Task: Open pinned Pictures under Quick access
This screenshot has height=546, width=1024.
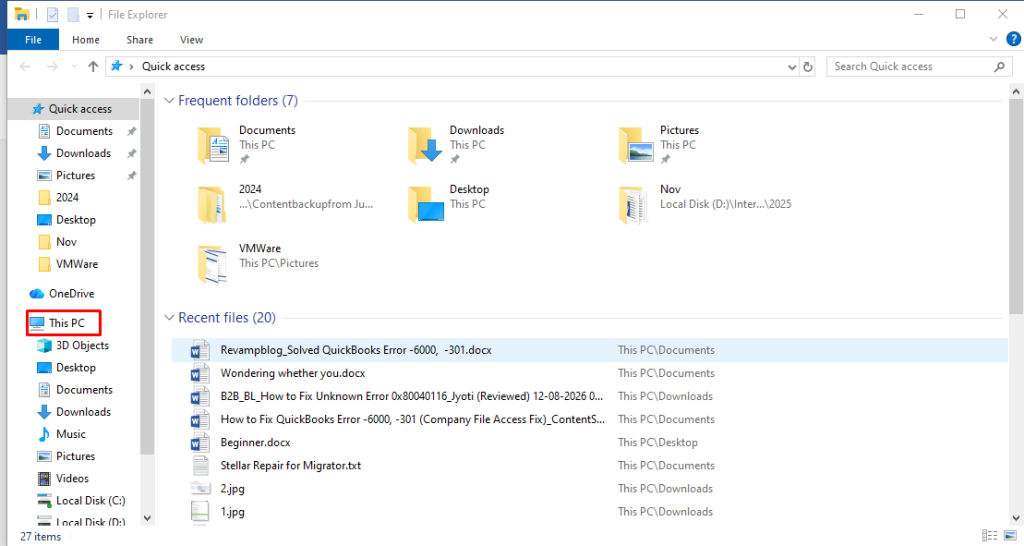Action: (75, 176)
